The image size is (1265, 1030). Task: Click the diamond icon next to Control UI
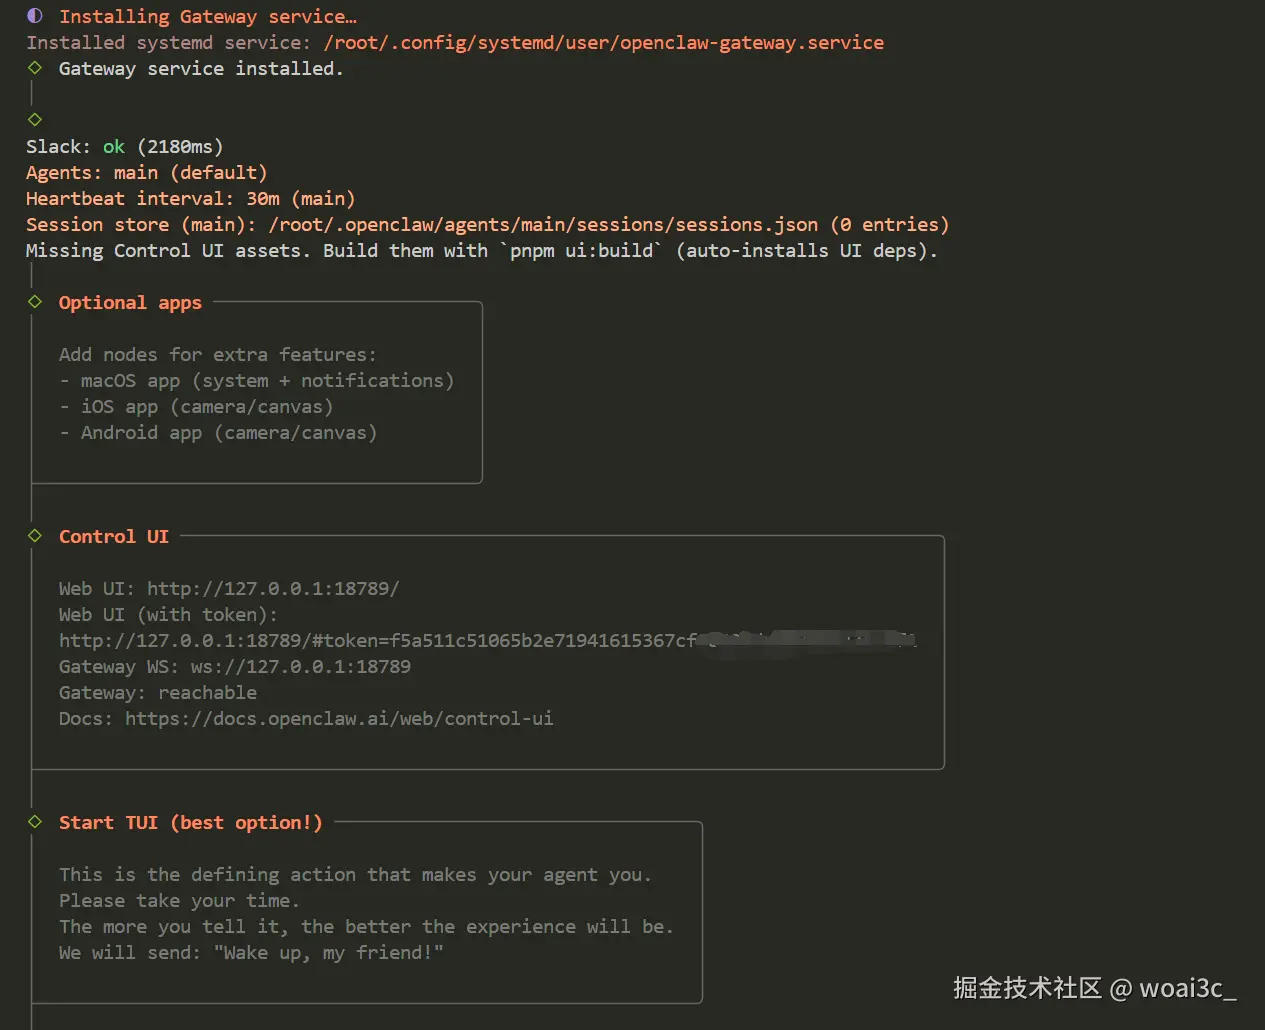35,536
